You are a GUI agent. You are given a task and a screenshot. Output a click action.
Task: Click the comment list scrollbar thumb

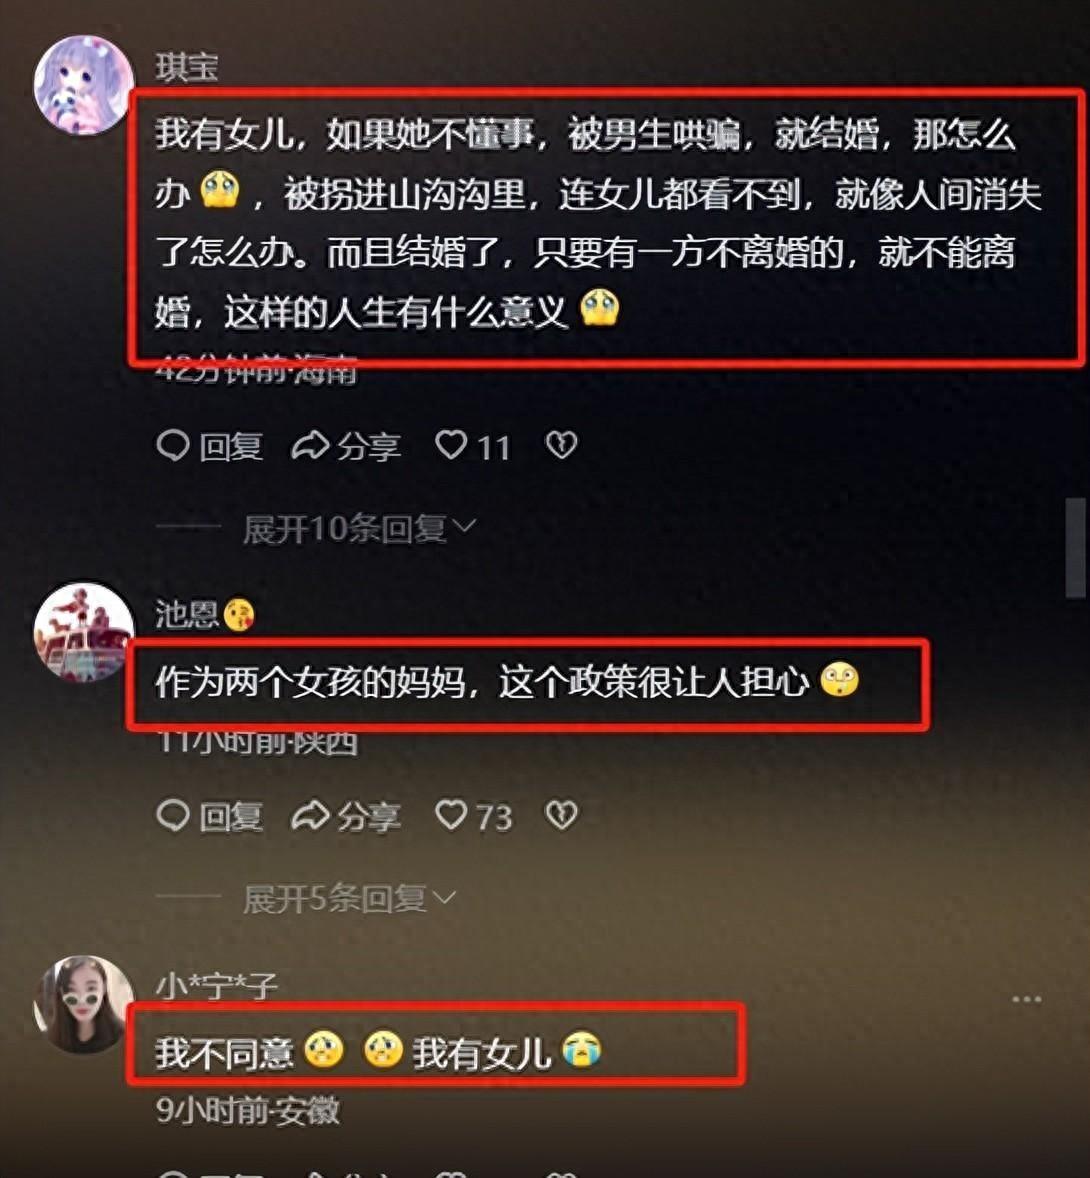tap(1076, 547)
